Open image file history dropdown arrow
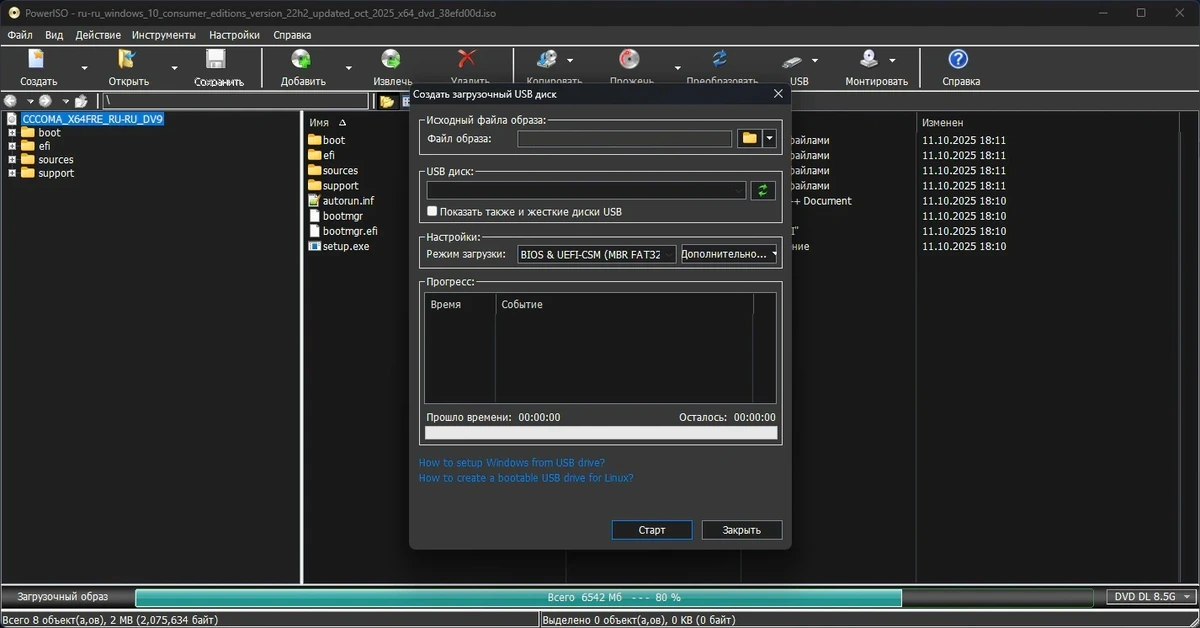The height and width of the screenshot is (628, 1200). coord(769,139)
